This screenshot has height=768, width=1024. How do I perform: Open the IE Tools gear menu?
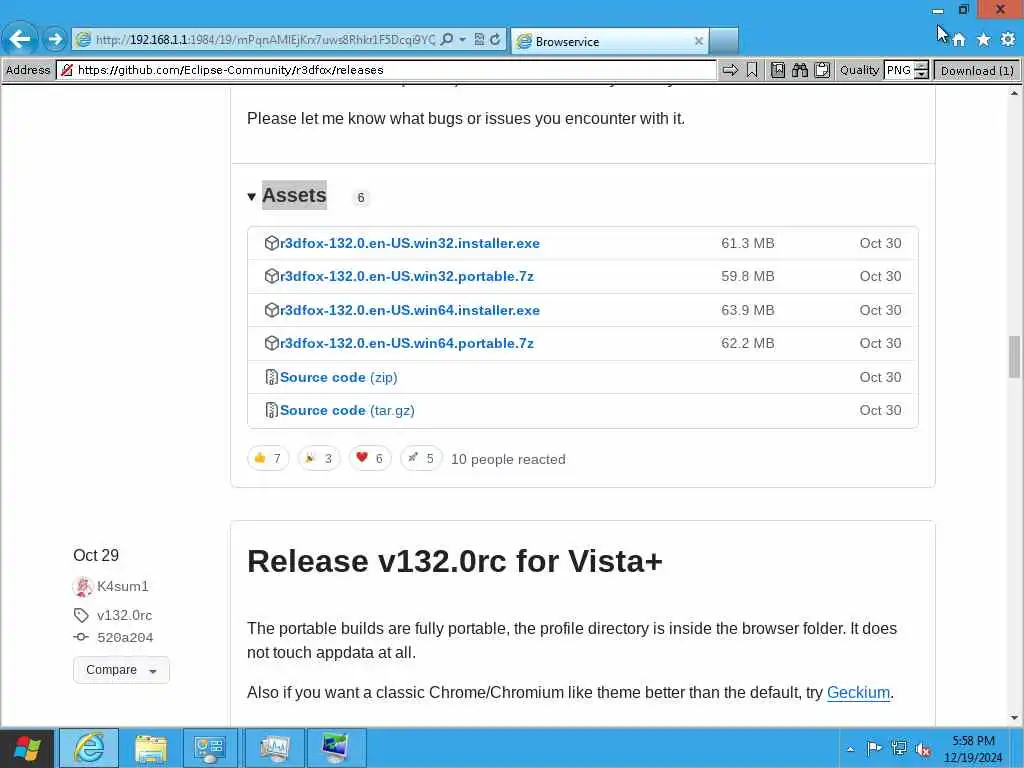(x=1008, y=40)
